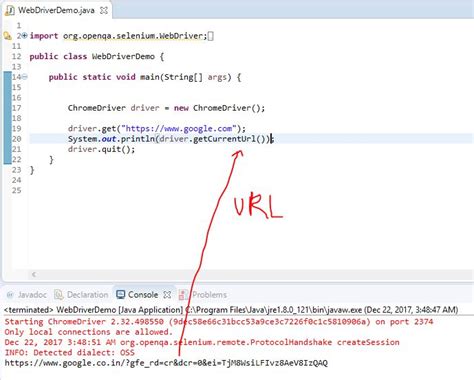Screen dimensions: 474x380
Task: Click the Javadoc @ icon
Action: [10, 295]
